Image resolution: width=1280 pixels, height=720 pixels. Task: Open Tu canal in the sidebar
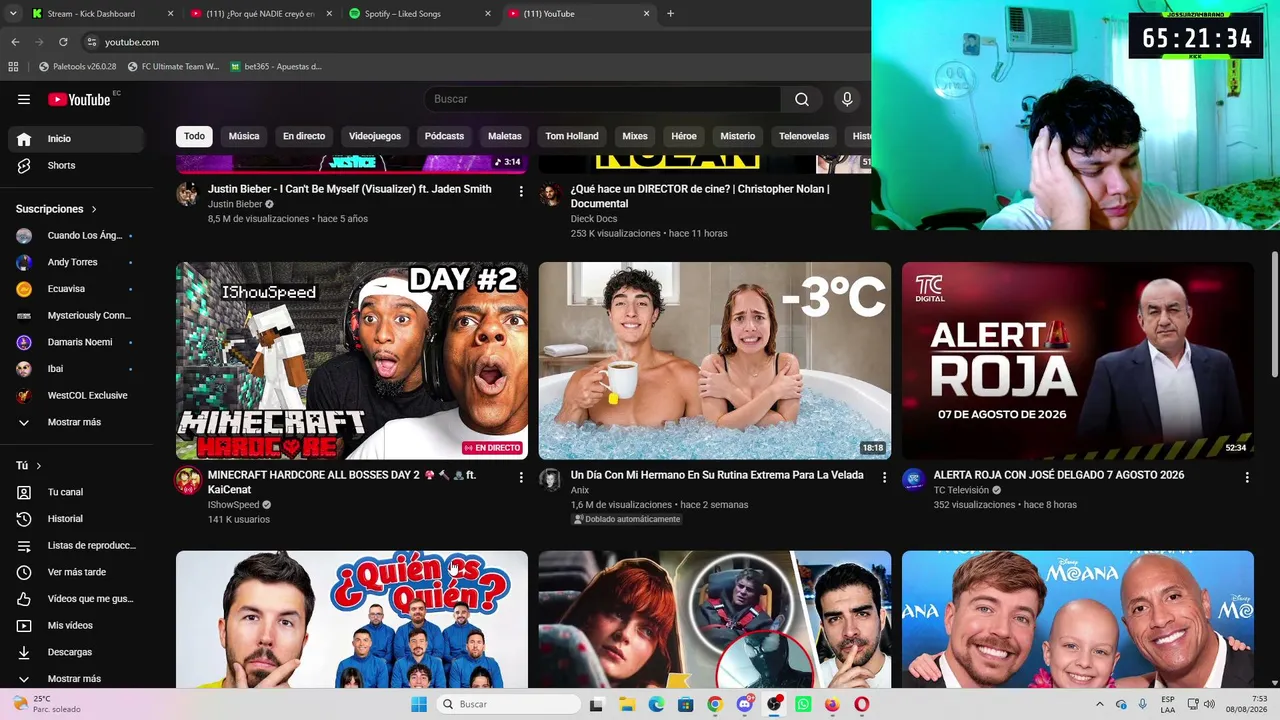click(x=76, y=492)
